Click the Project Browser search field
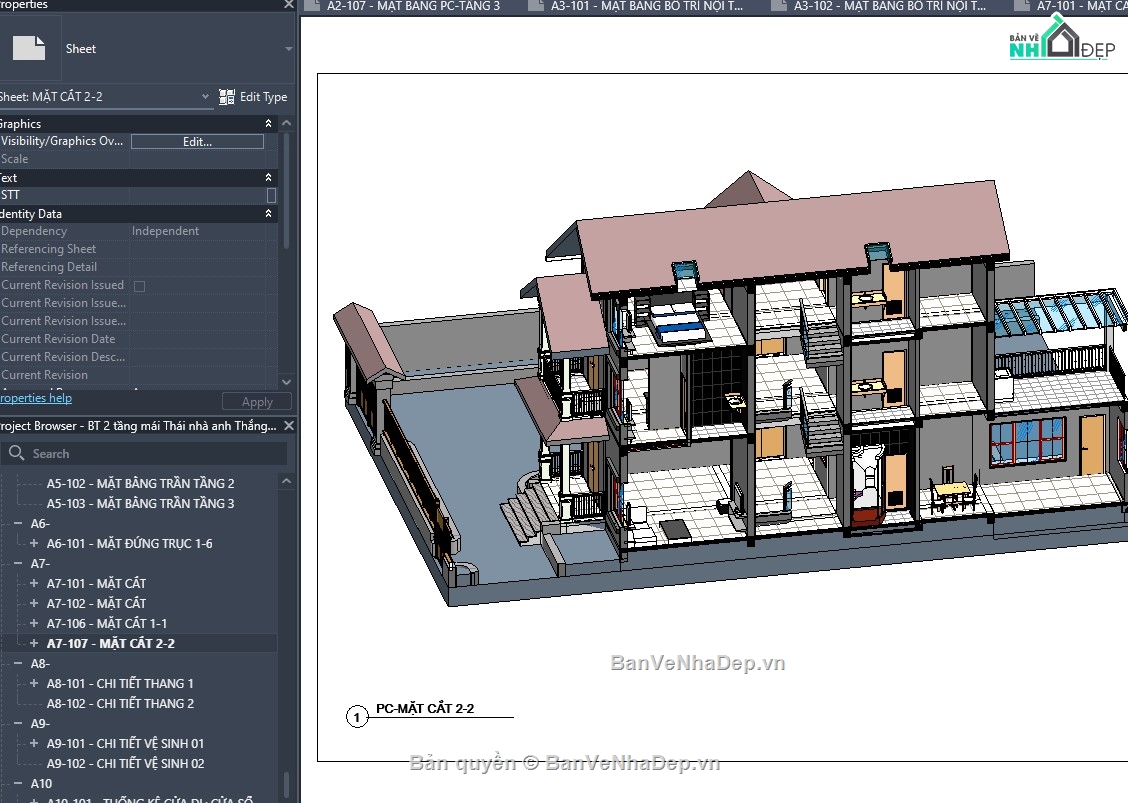 tap(144, 453)
